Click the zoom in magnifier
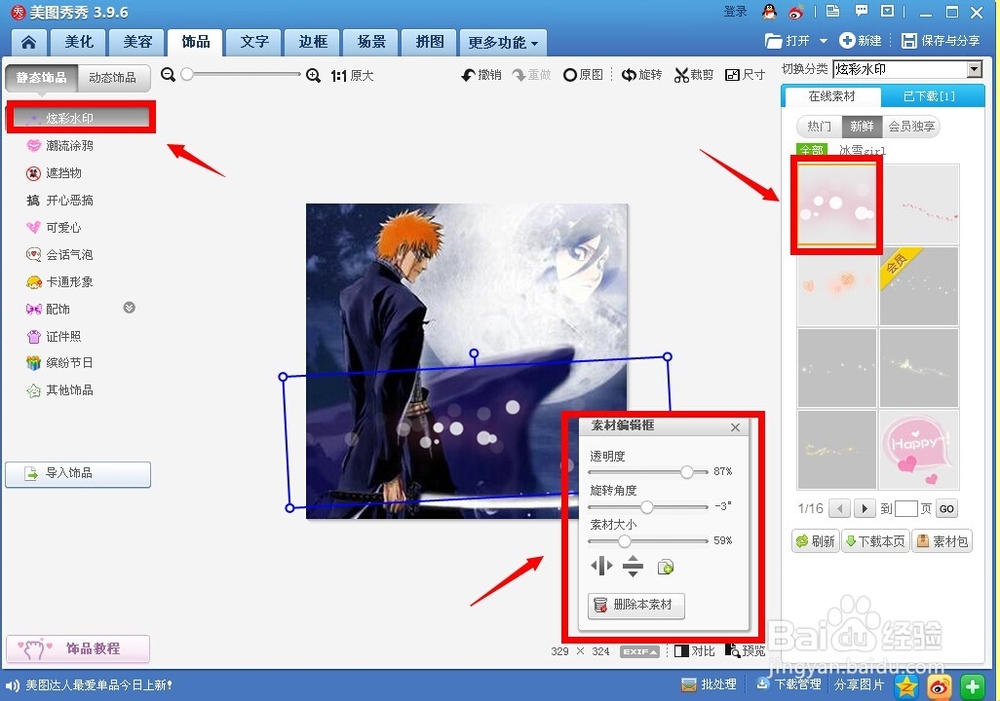Viewport: 1000px width, 701px height. point(313,75)
